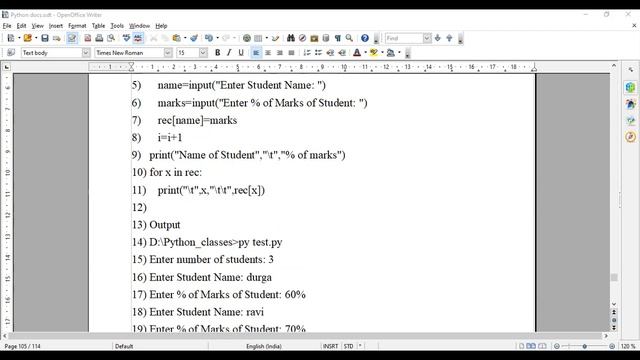Click the Hyperlink globe icon
The height and width of the screenshot is (360, 640).
(x=247, y=38)
